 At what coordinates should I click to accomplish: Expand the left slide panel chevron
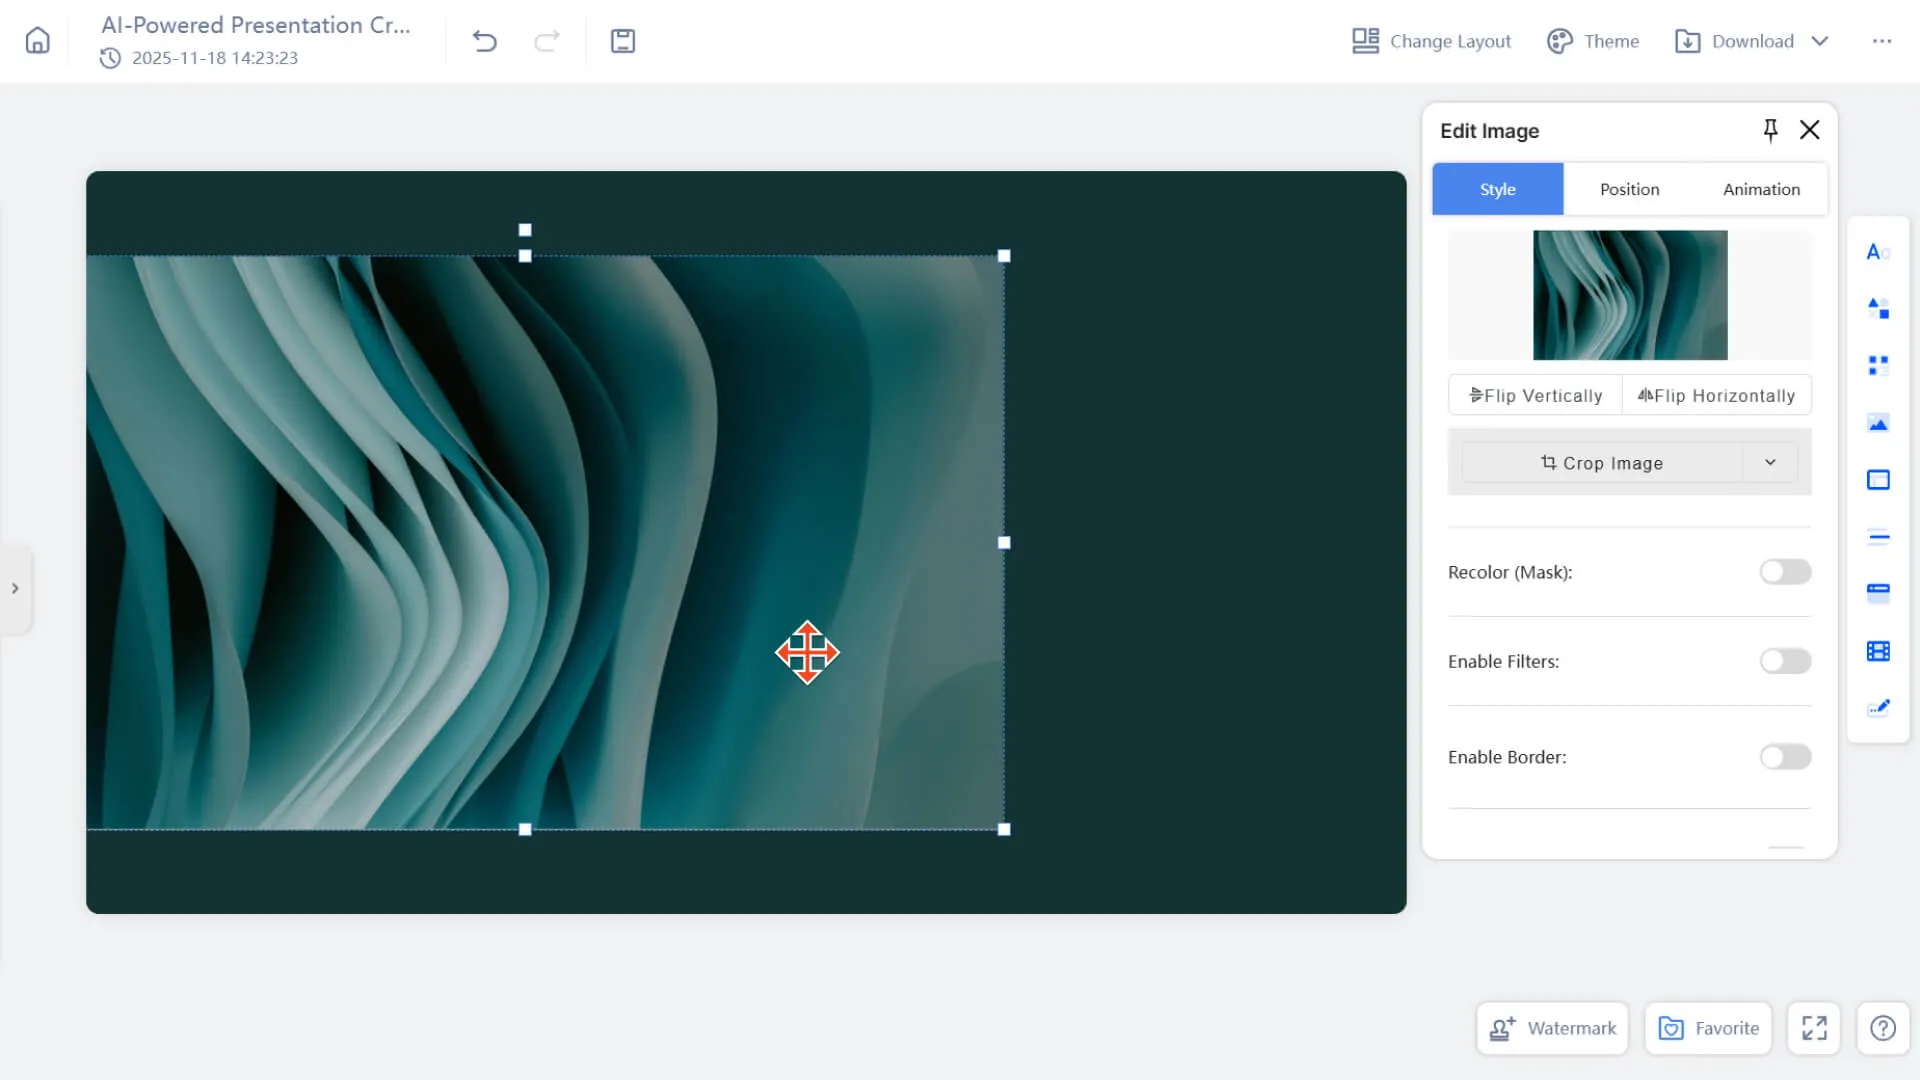[x=15, y=588]
